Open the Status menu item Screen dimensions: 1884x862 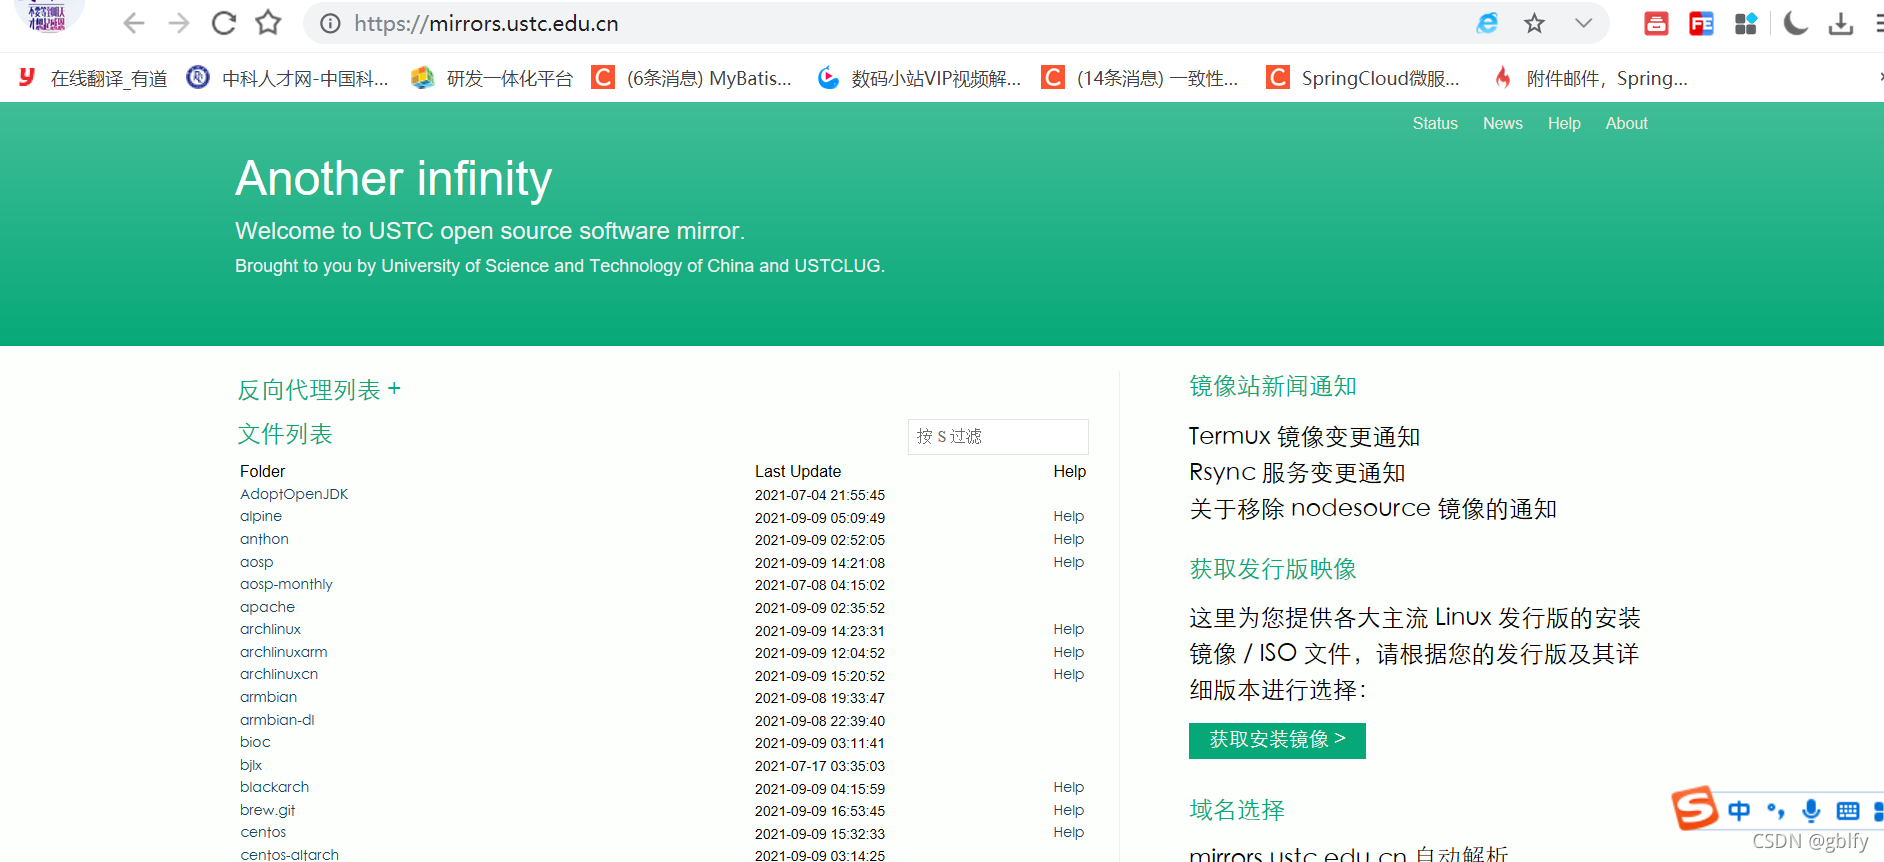coord(1435,123)
